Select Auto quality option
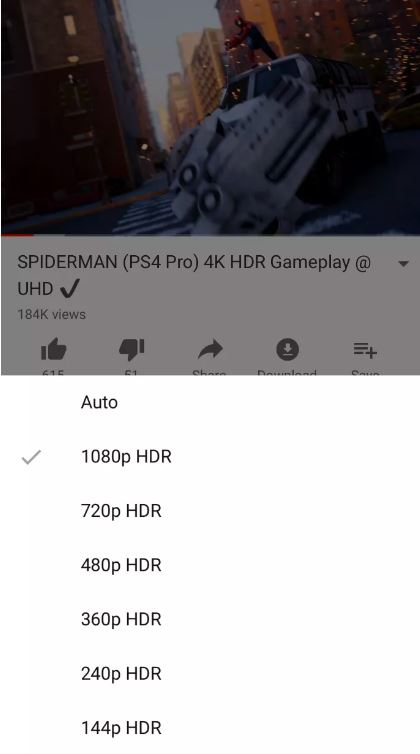 [x=210, y=402]
